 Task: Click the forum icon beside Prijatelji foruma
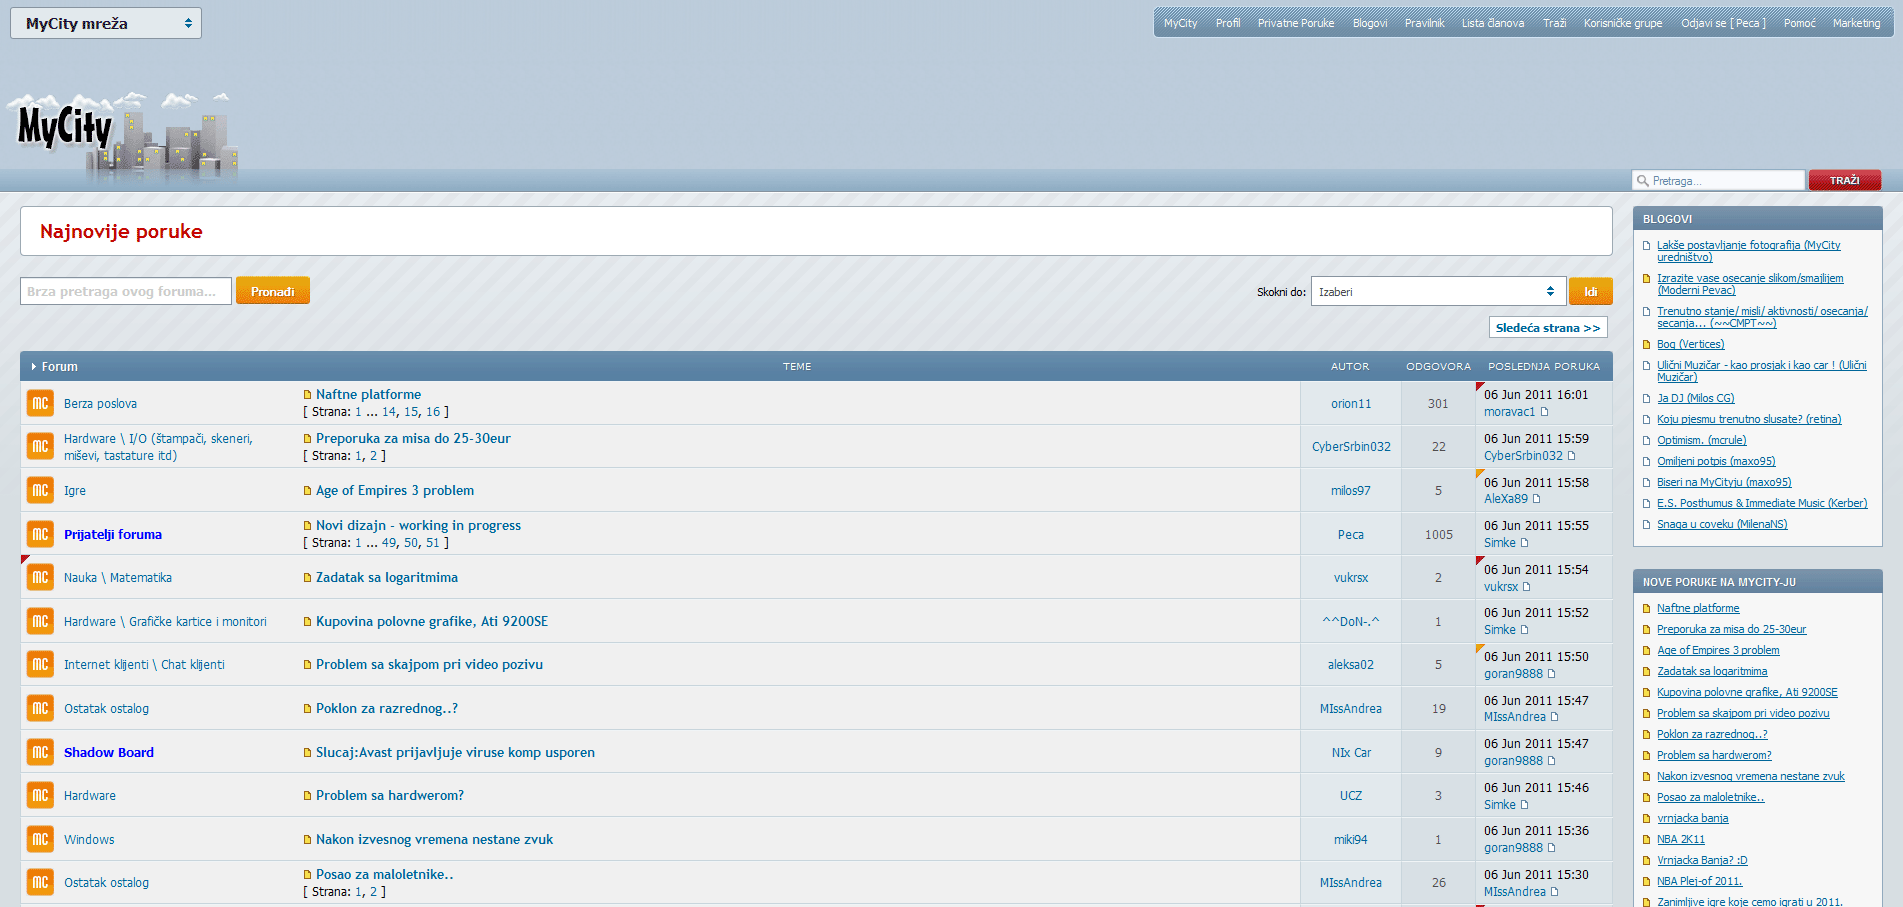pyautogui.click(x=40, y=534)
